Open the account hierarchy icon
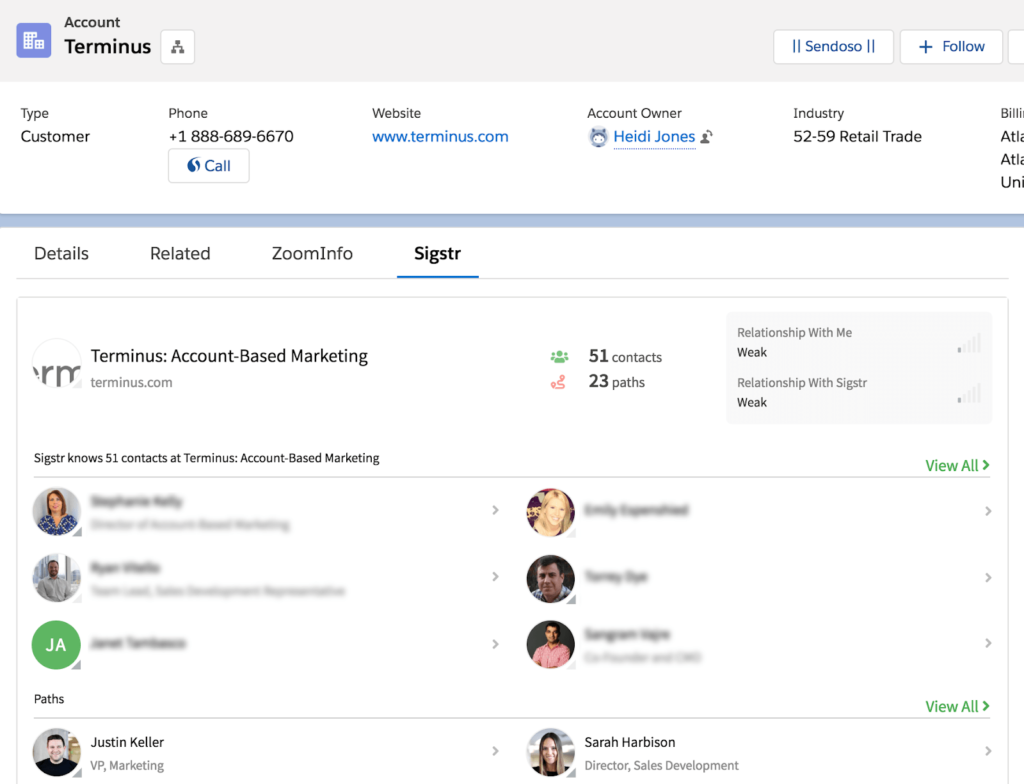The width and height of the screenshot is (1024, 784). (x=178, y=47)
